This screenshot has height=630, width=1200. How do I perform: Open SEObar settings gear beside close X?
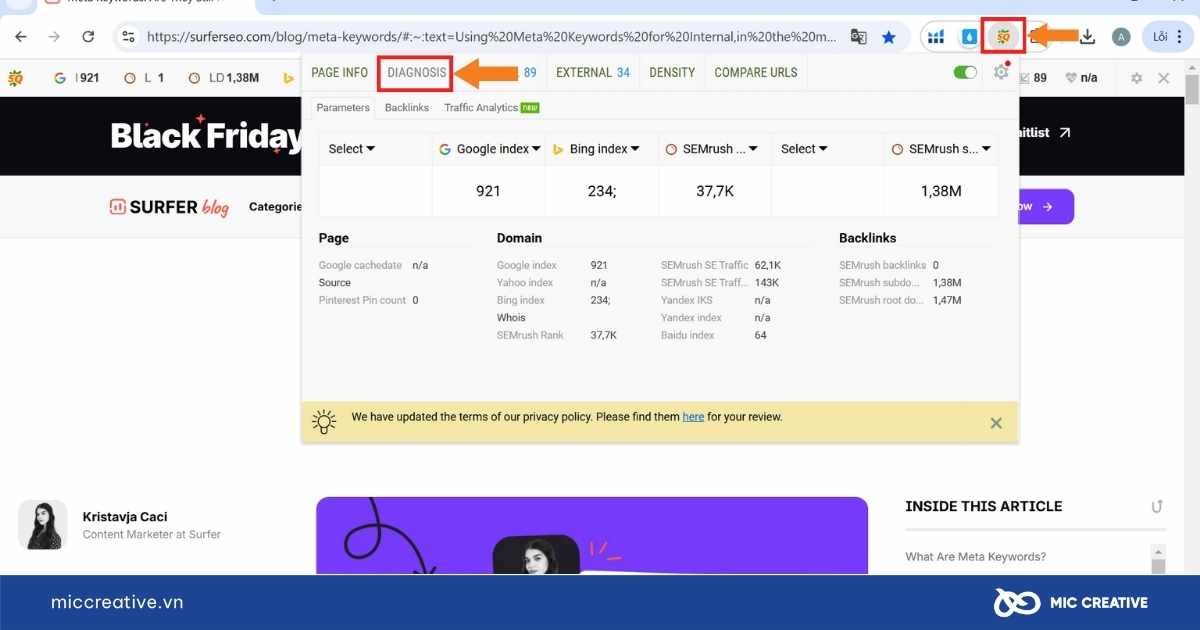pyautogui.click(x=1136, y=78)
